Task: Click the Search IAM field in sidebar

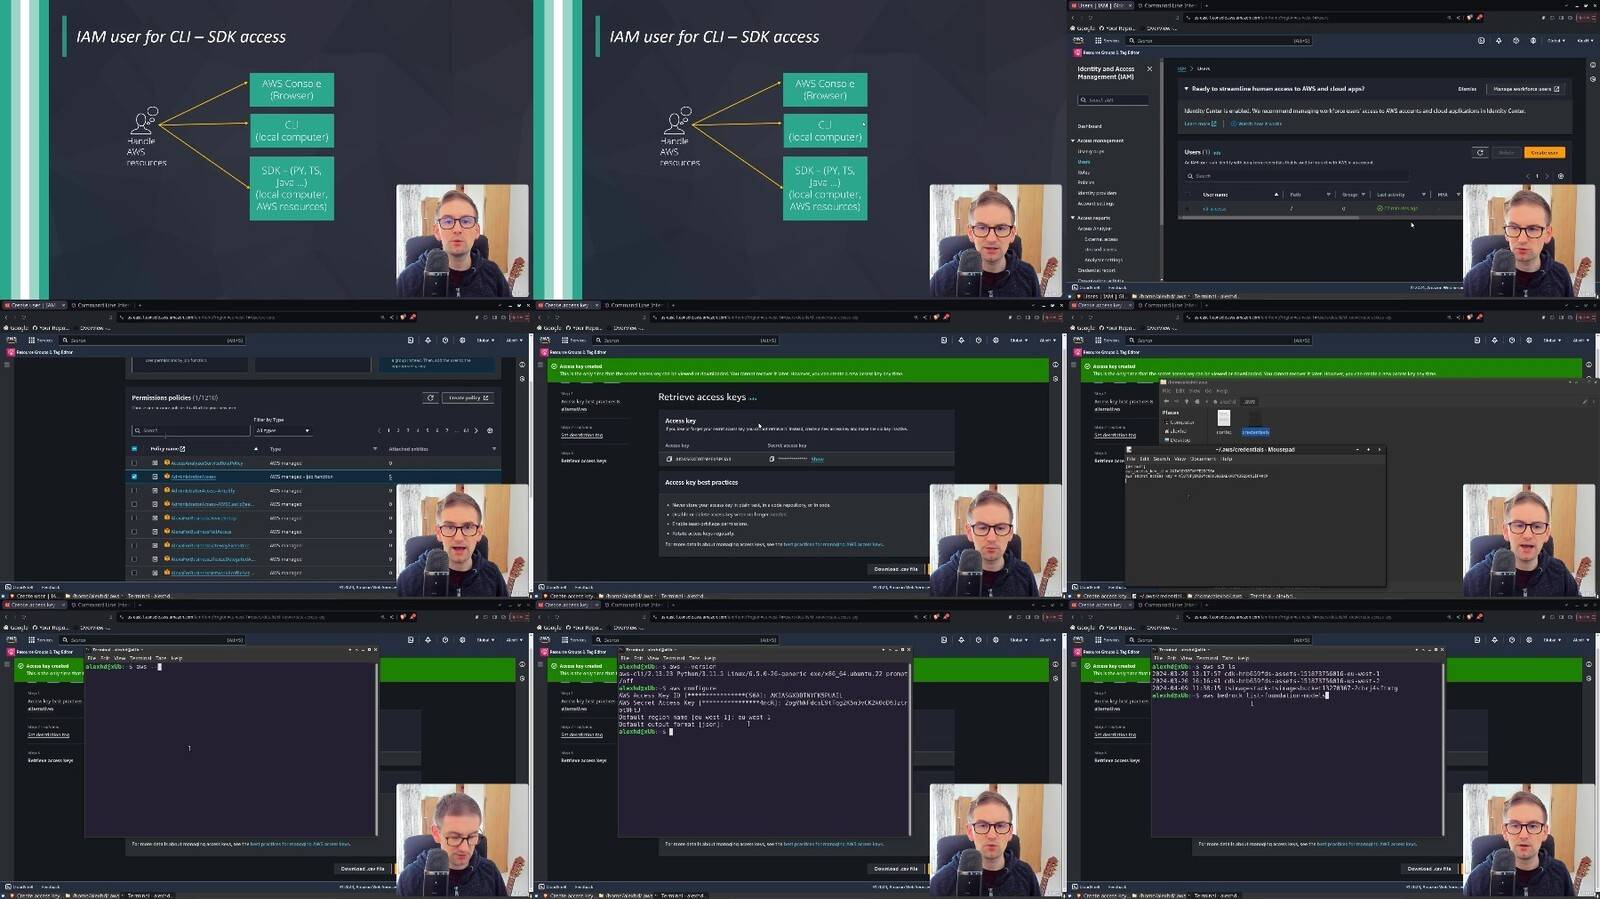Action: [x=1113, y=100]
